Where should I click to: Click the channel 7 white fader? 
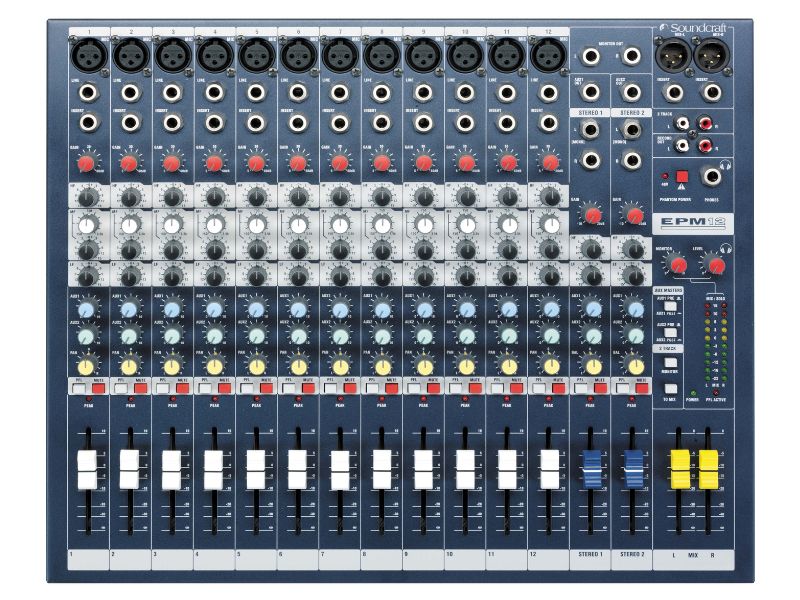340,464
